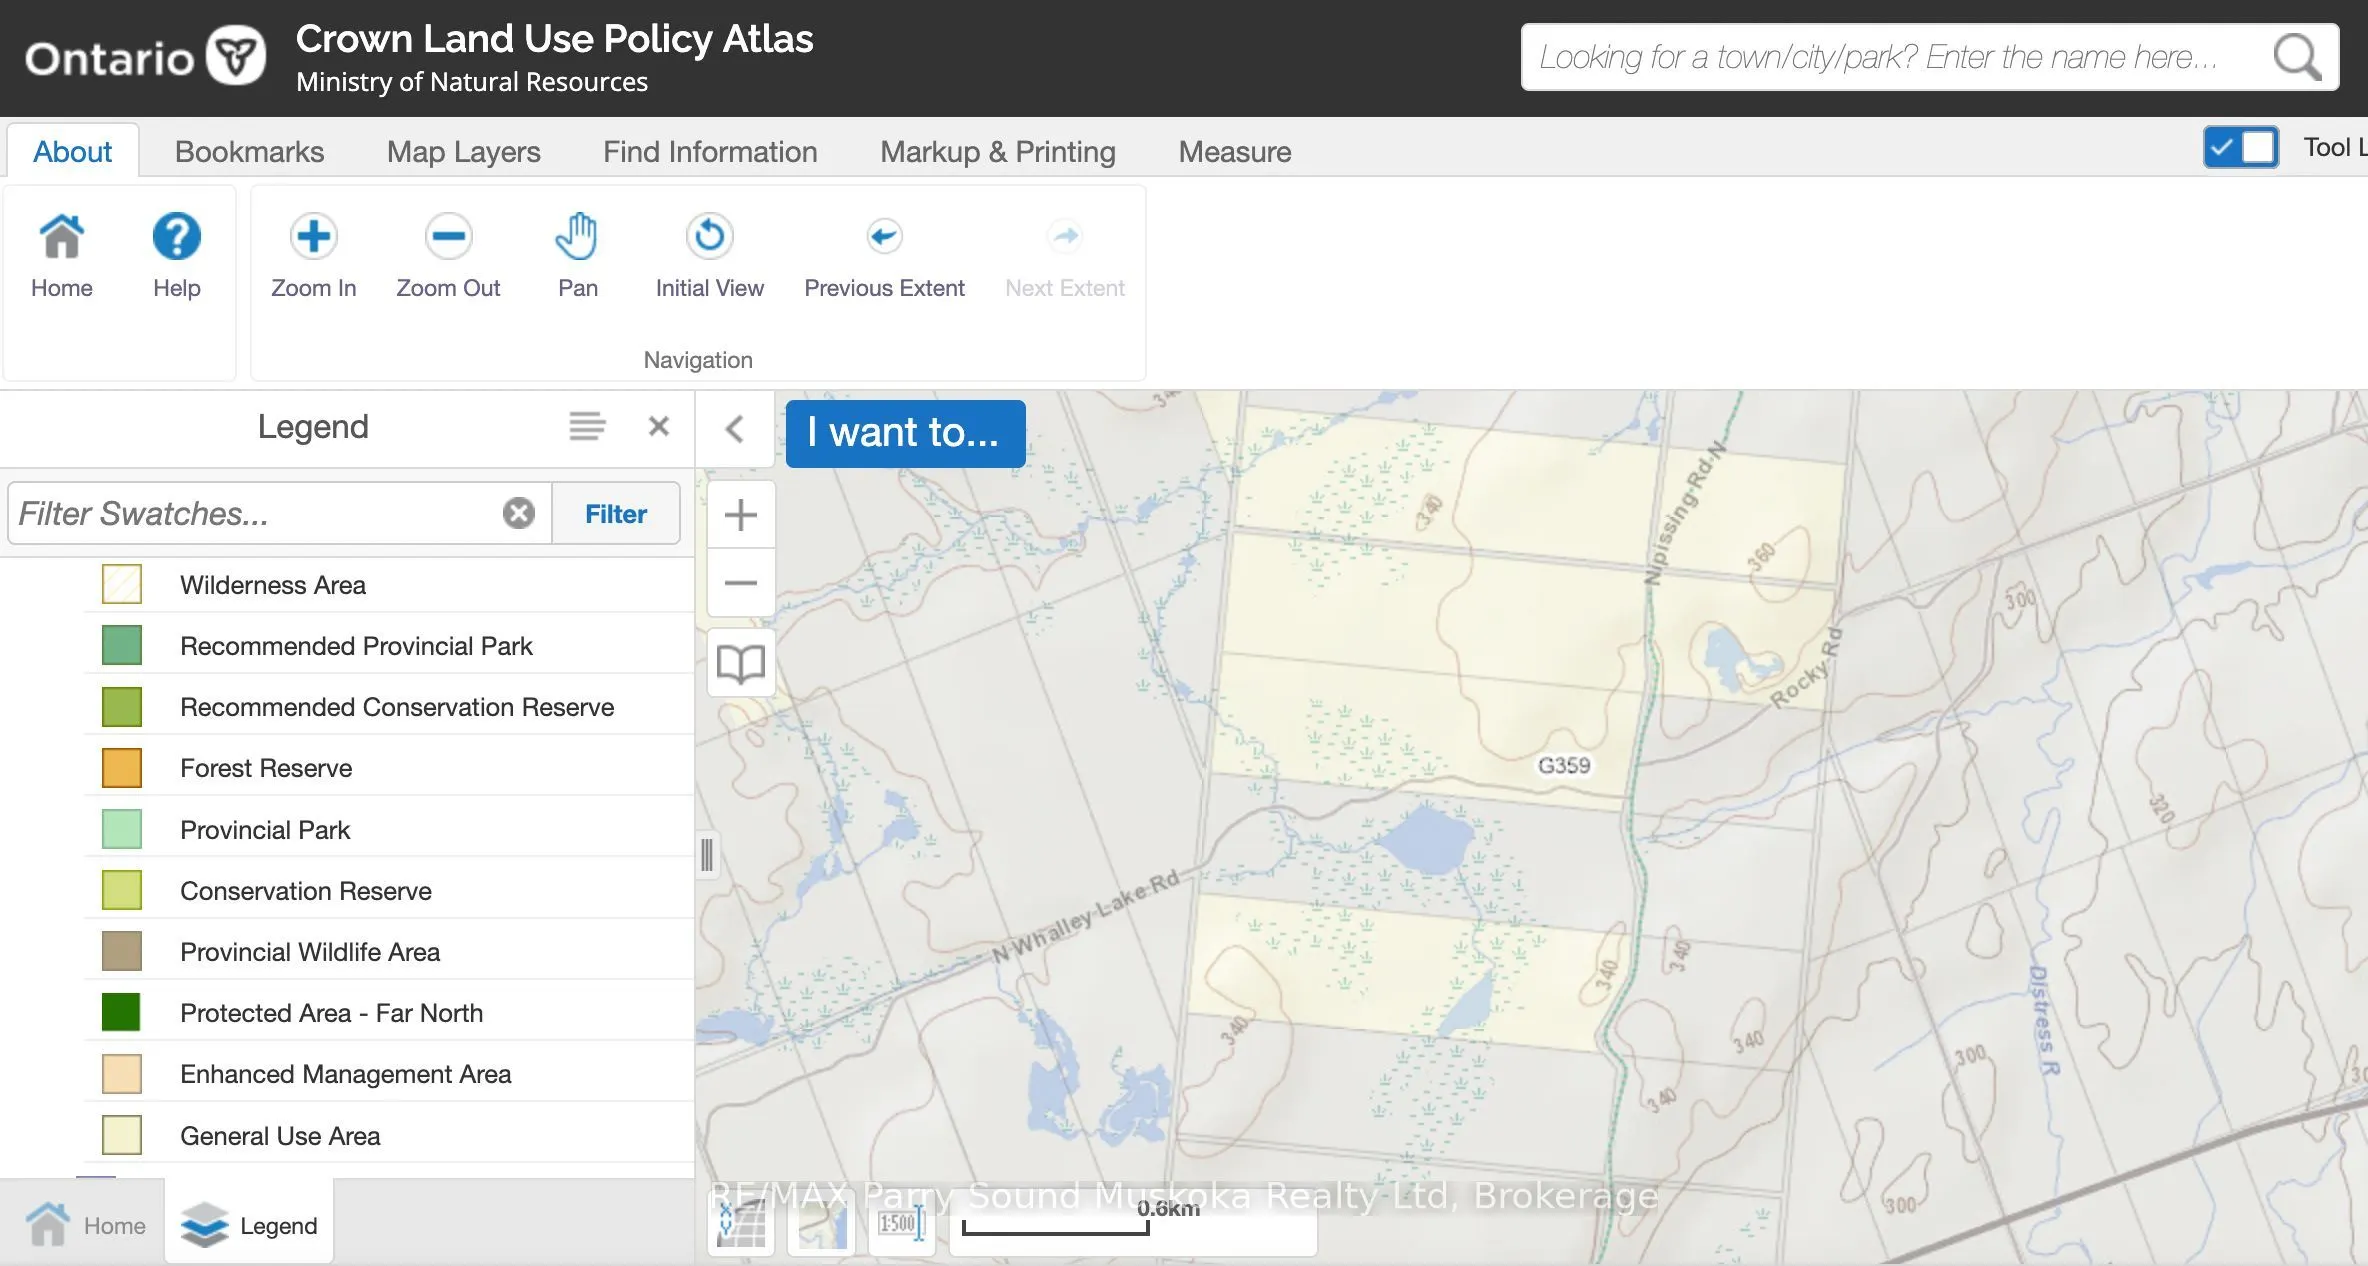This screenshot has height=1266, width=2368.
Task: Open the bookmarks book icon on map
Action: [741, 663]
